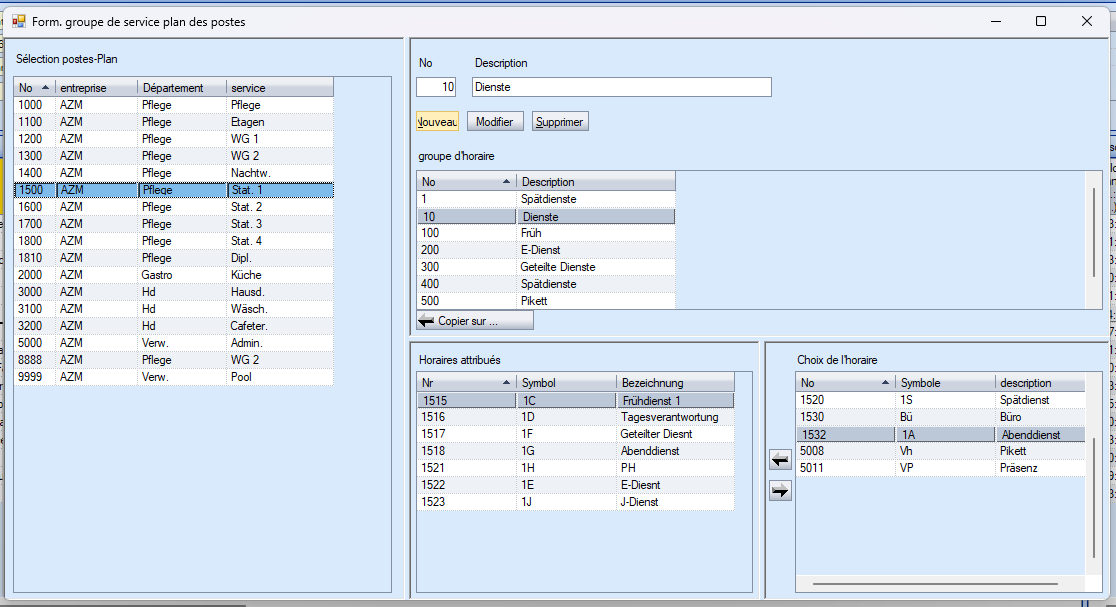Viewport: 1116px width, 607px height.
Task: Click the Nouveau button
Action: (x=437, y=121)
